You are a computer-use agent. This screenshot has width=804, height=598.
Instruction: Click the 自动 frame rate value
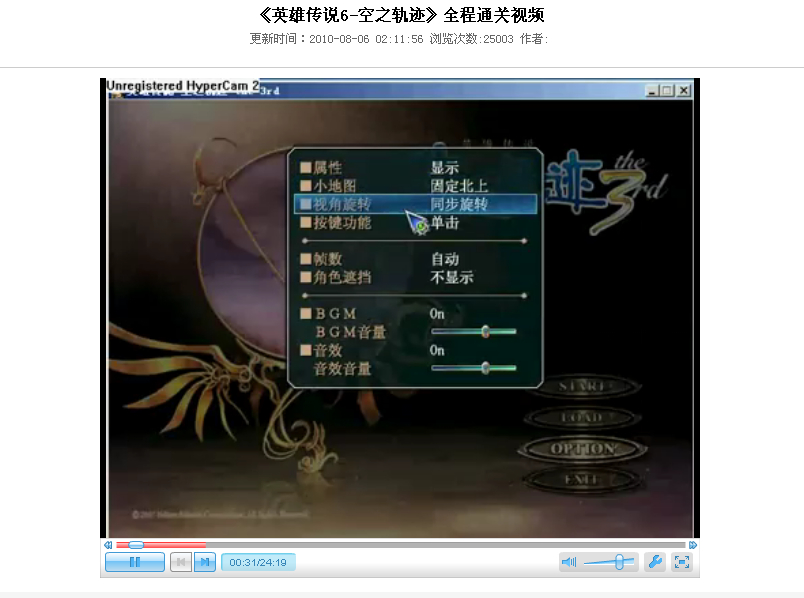click(x=445, y=259)
